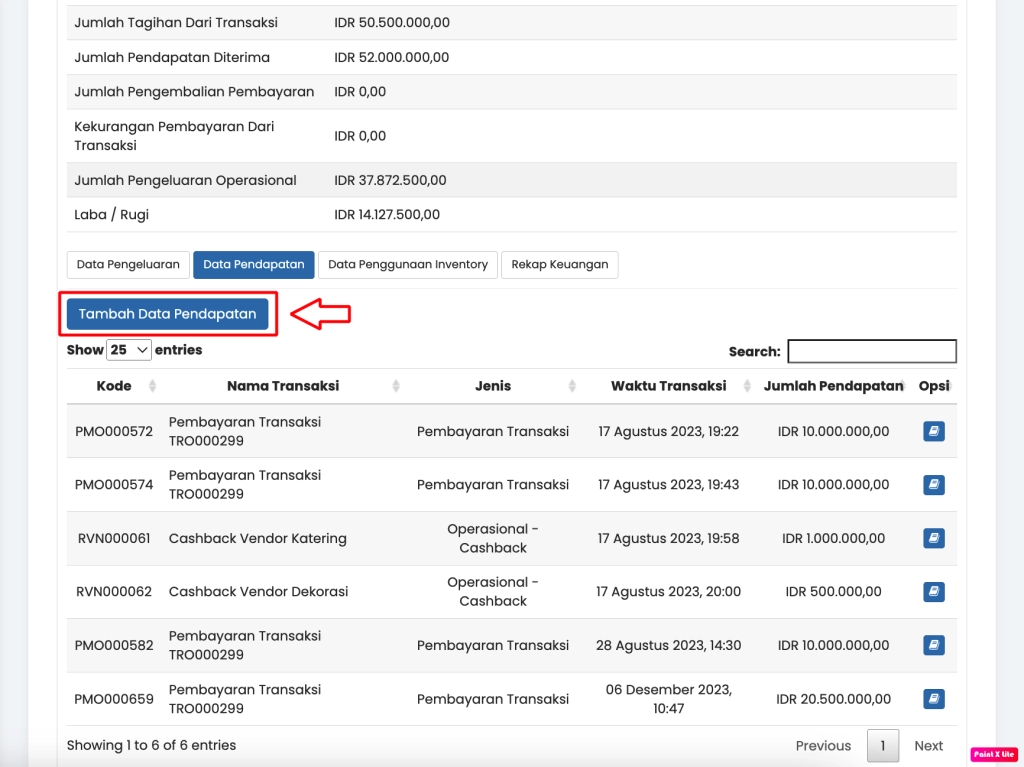
Task: Click book icon for Cashback Vendor Katering
Action: point(934,538)
